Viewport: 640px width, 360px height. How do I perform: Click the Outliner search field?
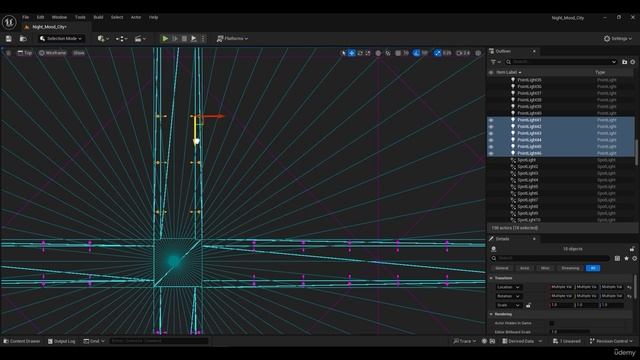point(561,62)
